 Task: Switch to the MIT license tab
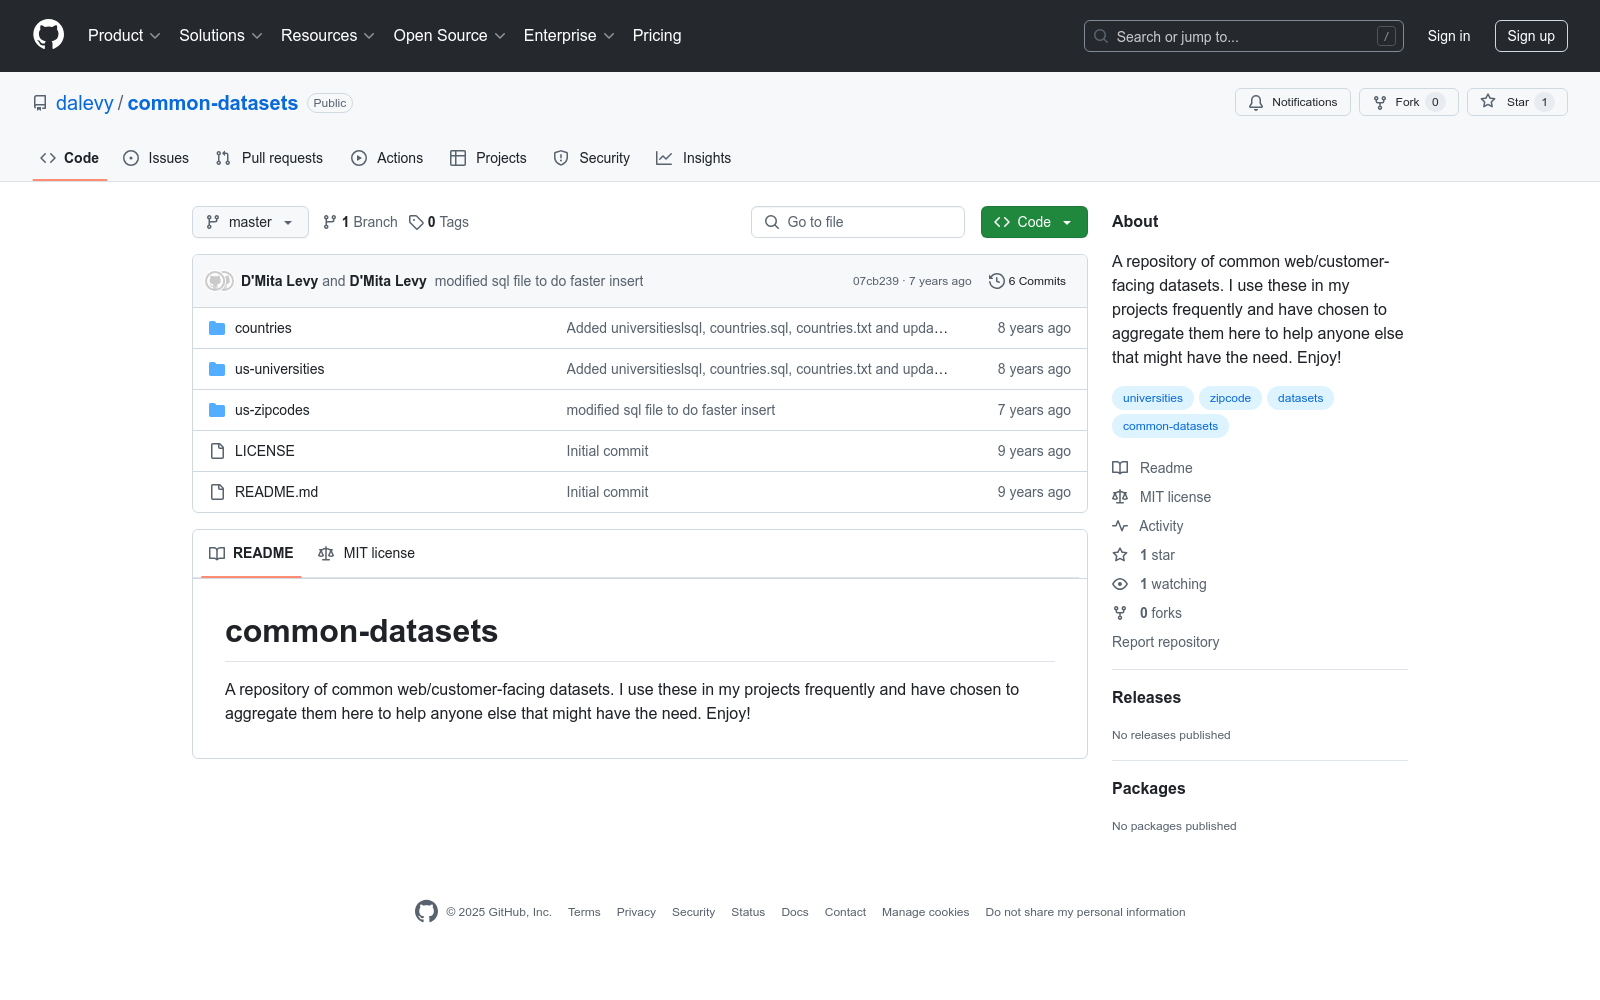click(366, 553)
